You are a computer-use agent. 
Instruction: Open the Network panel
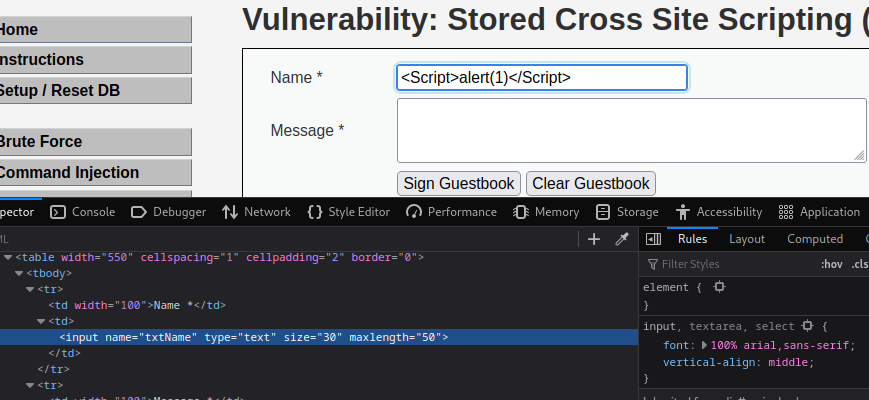coord(256,212)
